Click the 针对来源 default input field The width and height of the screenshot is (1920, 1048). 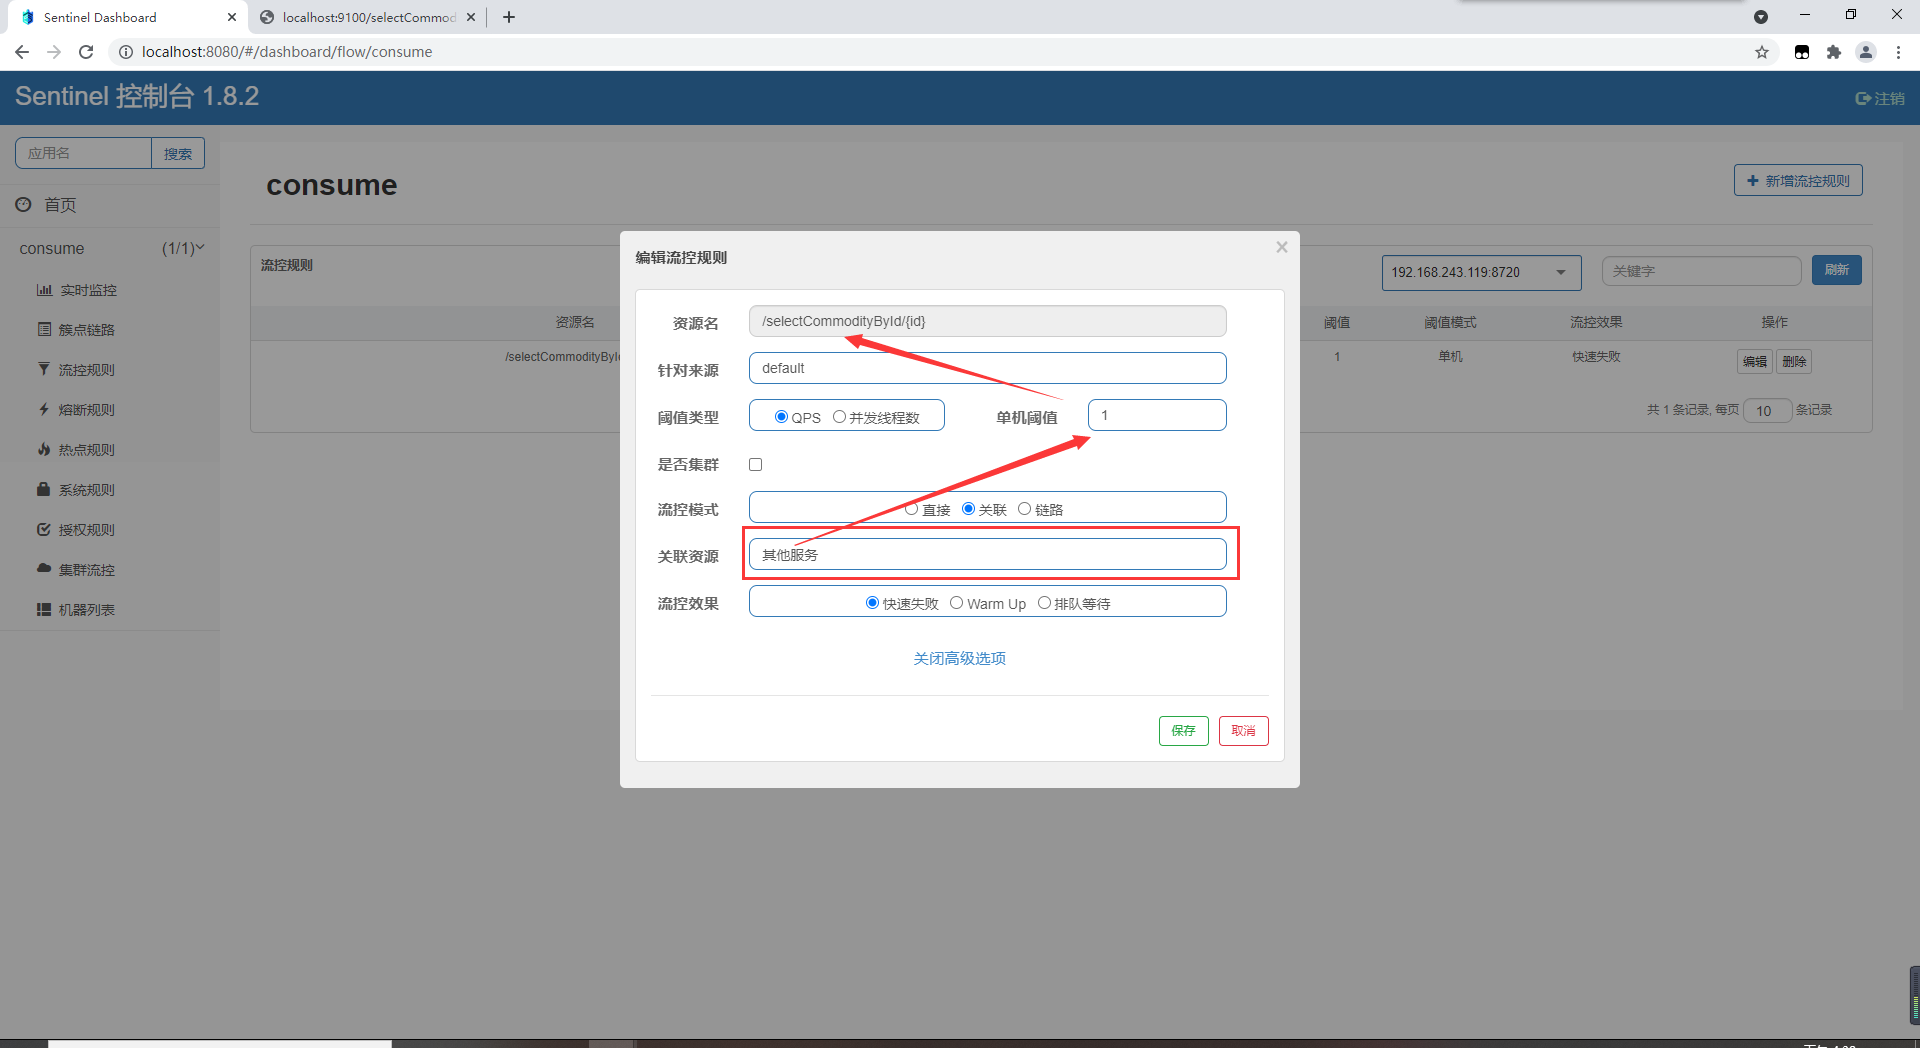pyautogui.click(x=987, y=368)
